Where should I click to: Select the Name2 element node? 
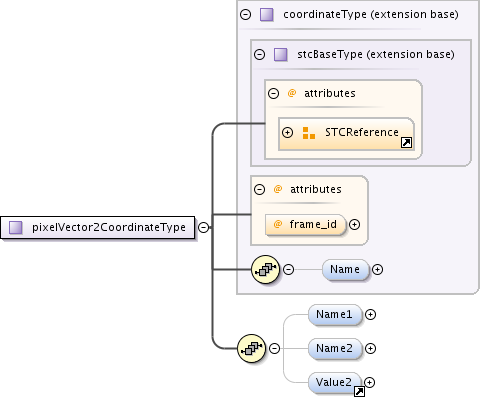335,349
